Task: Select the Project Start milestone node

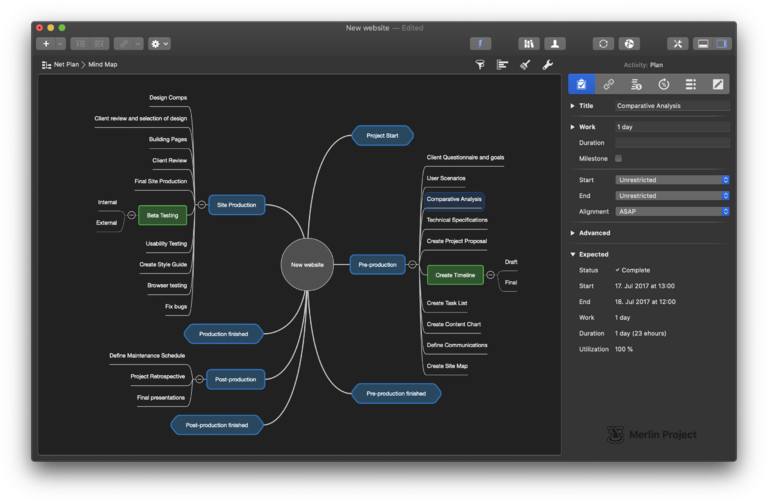Action: tap(383, 136)
